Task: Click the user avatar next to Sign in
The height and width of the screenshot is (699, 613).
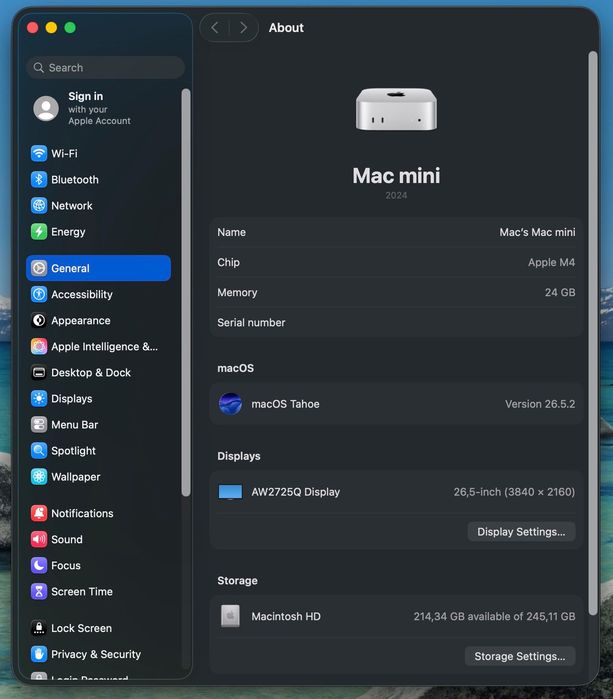Action: point(46,108)
